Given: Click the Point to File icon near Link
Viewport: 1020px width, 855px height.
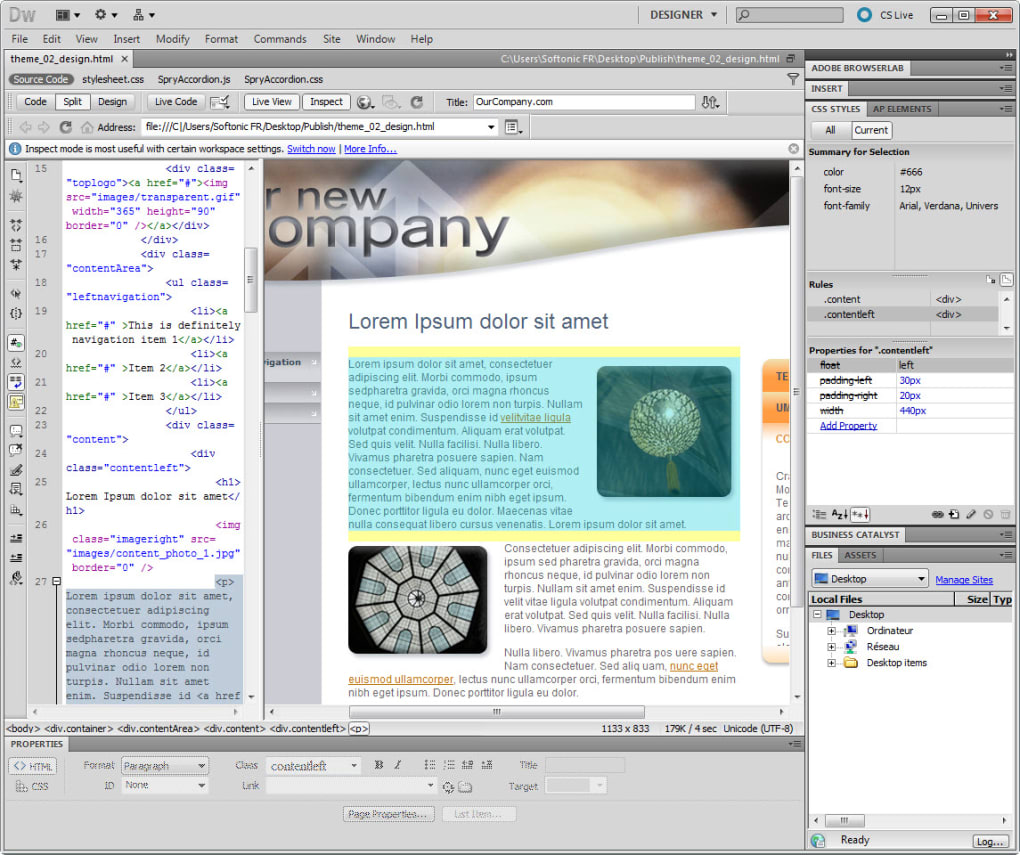Looking at the screenshot, I should click(x=448, y=787).
